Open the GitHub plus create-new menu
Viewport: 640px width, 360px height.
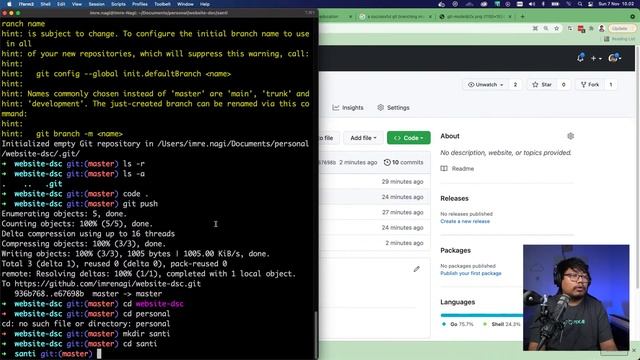pos(596,58)
